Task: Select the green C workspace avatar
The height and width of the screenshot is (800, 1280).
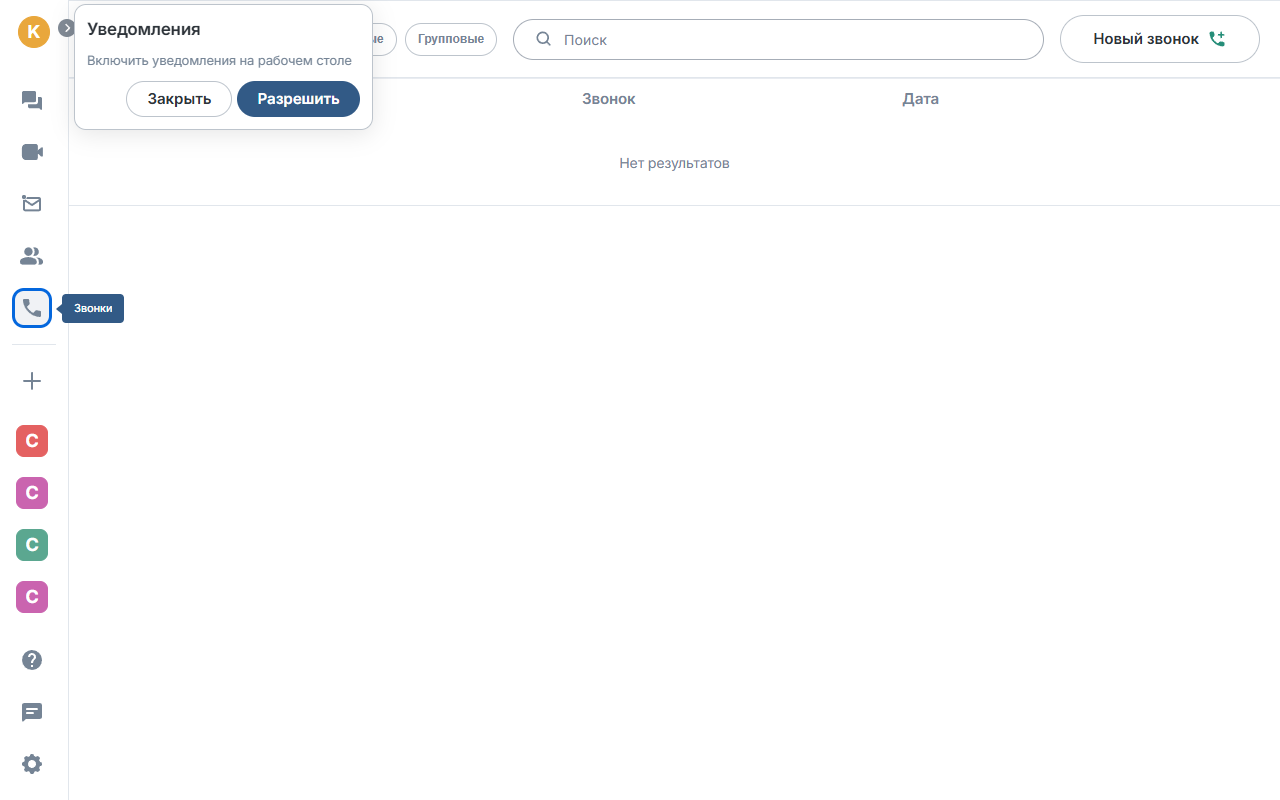Action: 32,545
